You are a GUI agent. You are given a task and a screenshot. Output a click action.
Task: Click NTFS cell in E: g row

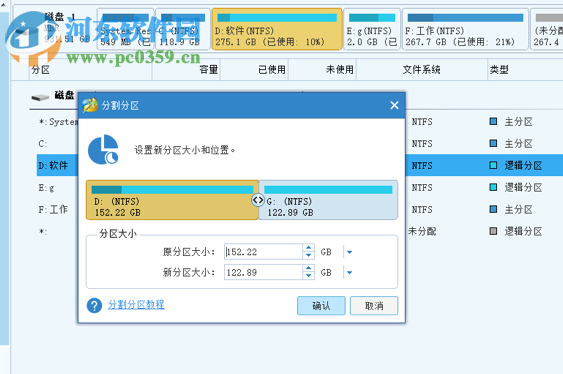[x=422, y=187]
